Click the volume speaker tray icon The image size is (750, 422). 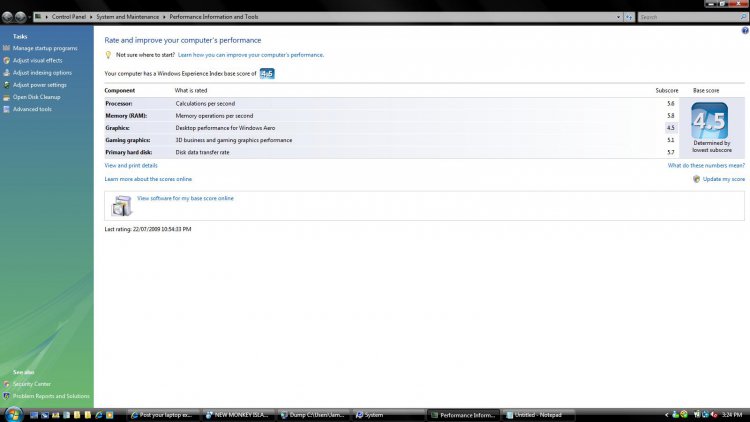point(714,415)
